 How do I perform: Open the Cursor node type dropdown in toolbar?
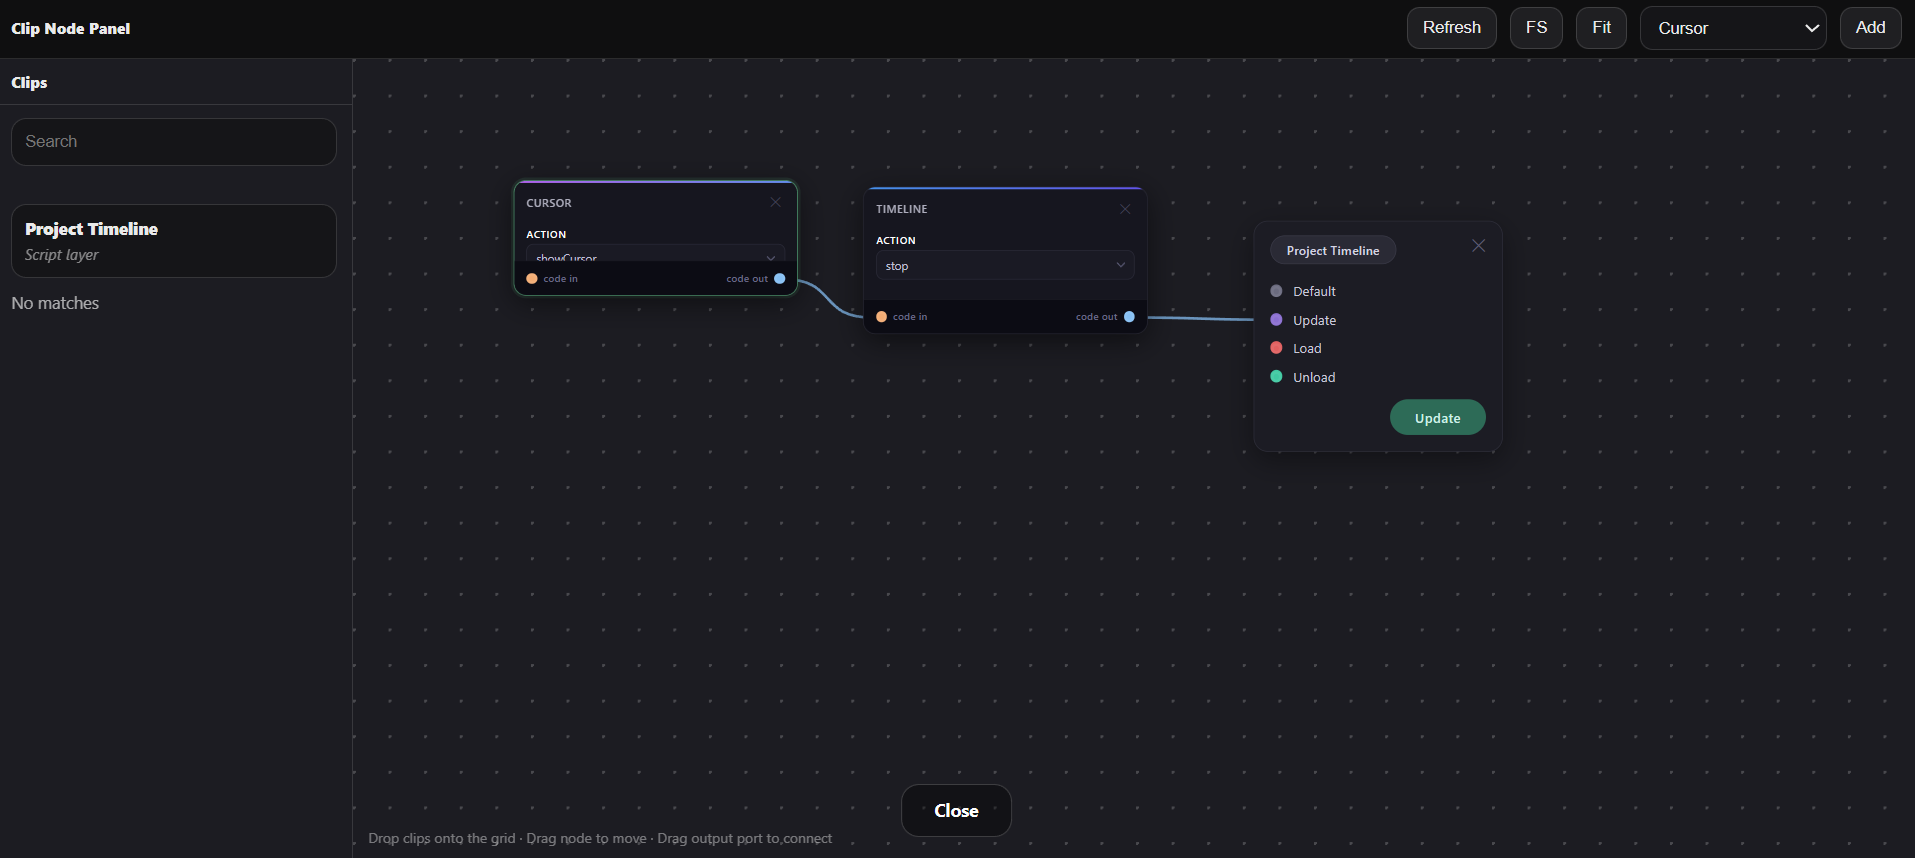pos(1732,28)
